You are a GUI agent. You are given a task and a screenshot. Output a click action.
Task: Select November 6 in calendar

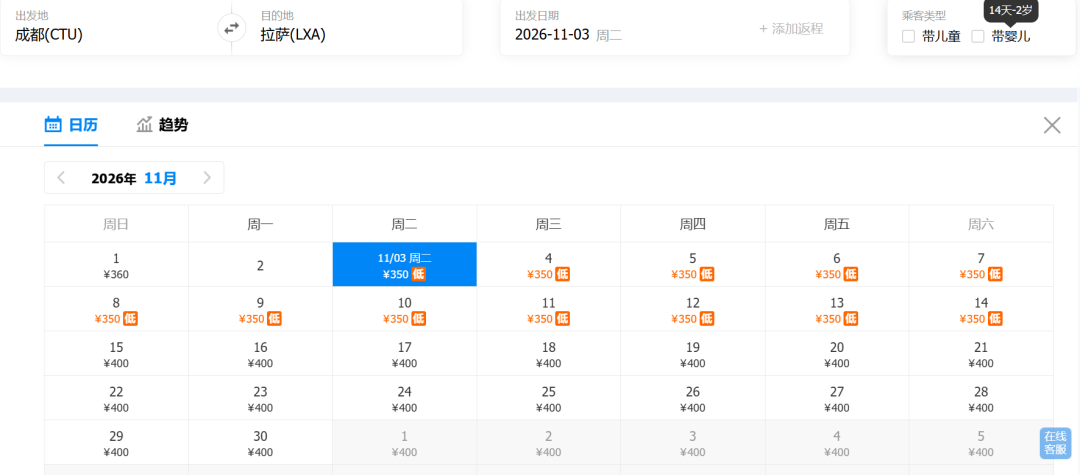(837, 265)
